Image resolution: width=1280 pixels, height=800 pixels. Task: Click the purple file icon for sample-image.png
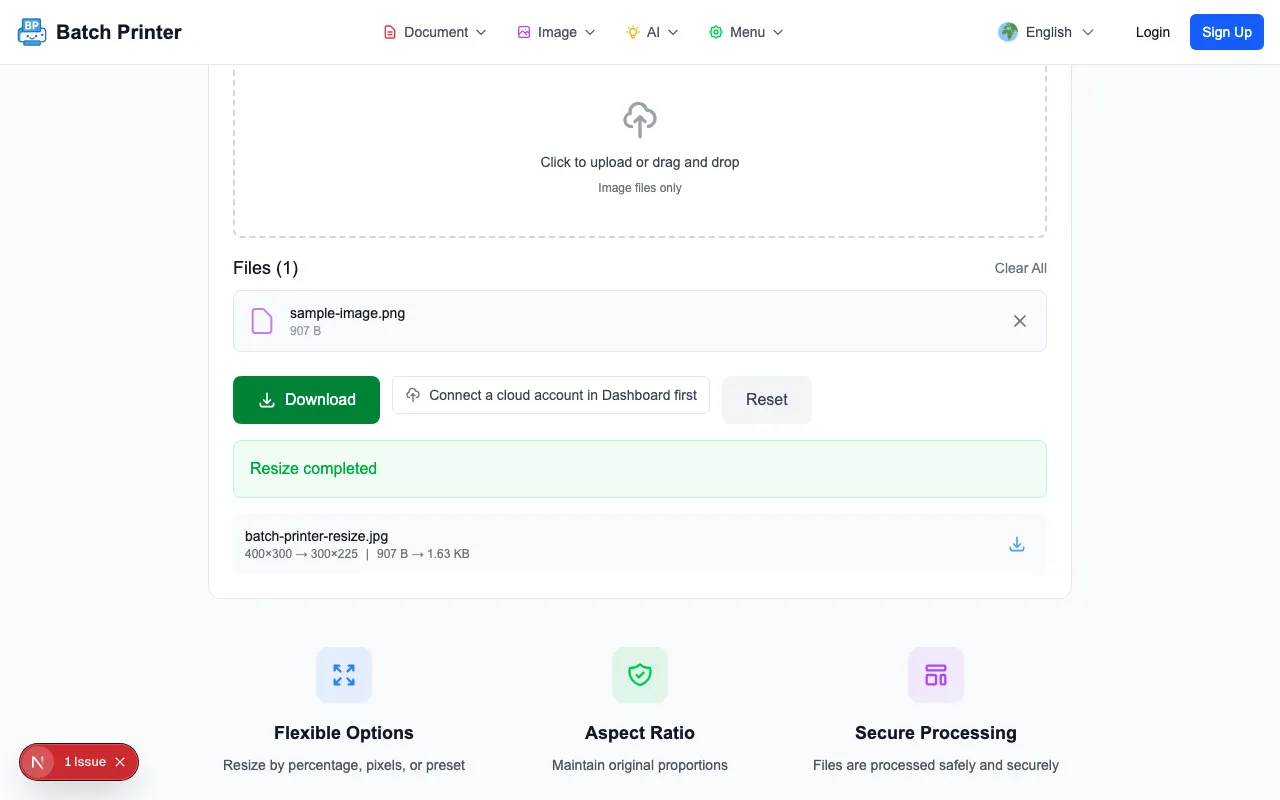tap(262, 321)
